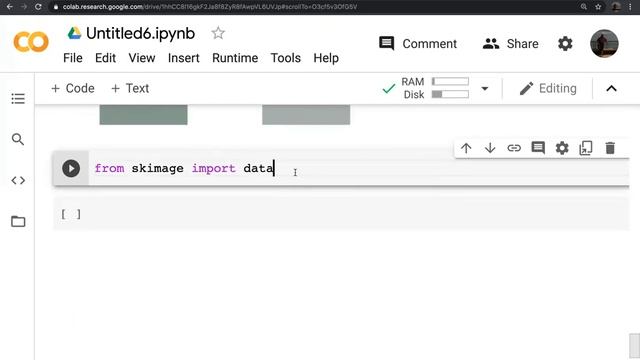This screenshot has height=360, width=640.
Task: Click the browser back arrow
Action: pyautogui.click(x=10, y=7)
